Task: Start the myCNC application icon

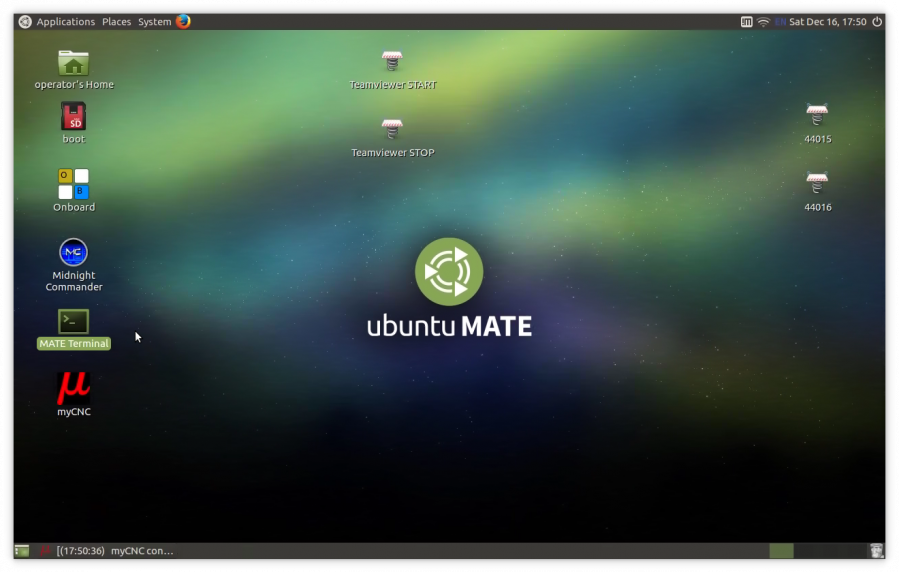Action: pyautogui.click(x=73, y=387)
